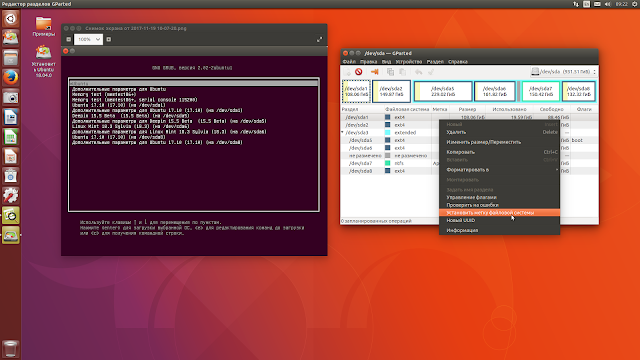Open the Справка menu in GParted

tap(458, 62)
